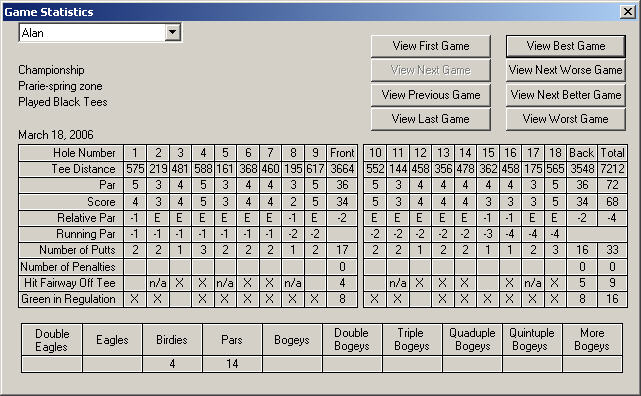Click View Best Game button
641x396 pixels.
[x=566, y=46]
